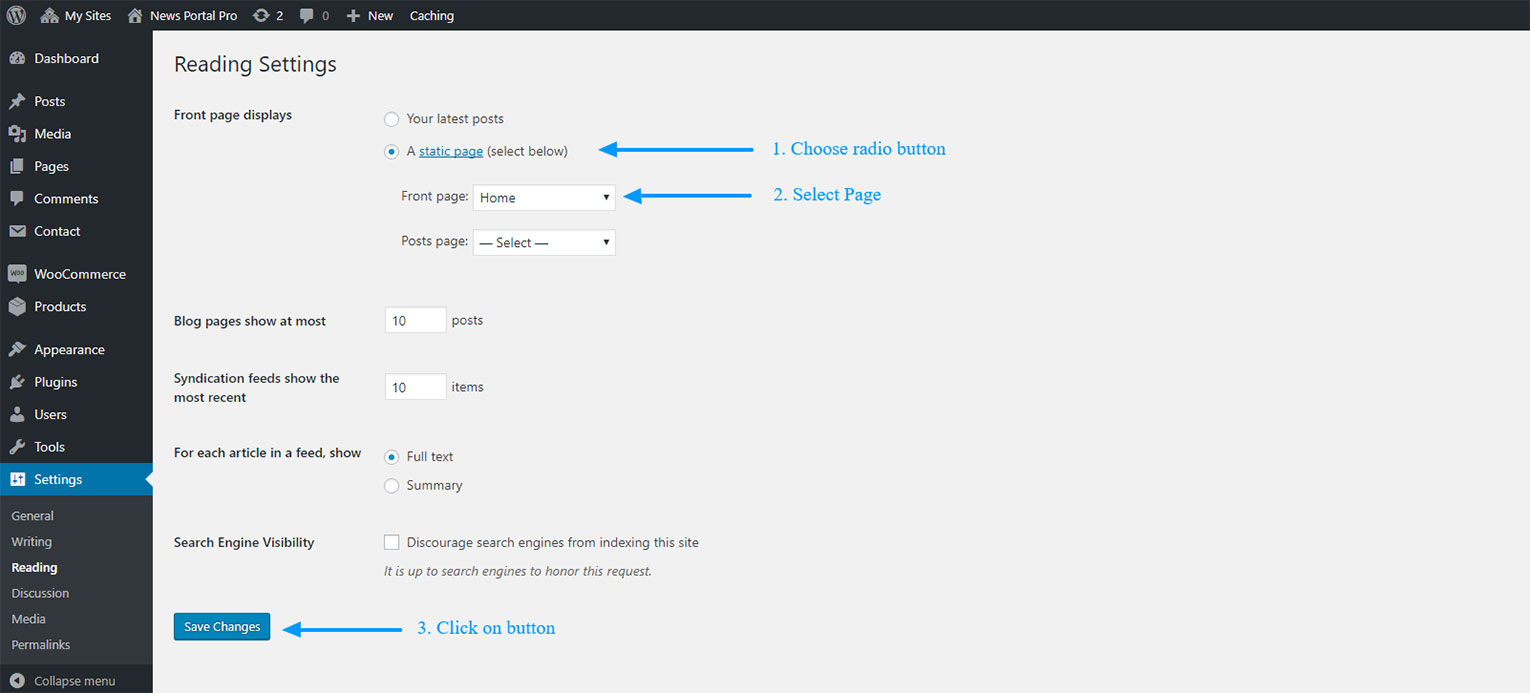
Task: Choose the Summary radio option
Action: coord(392,485)
